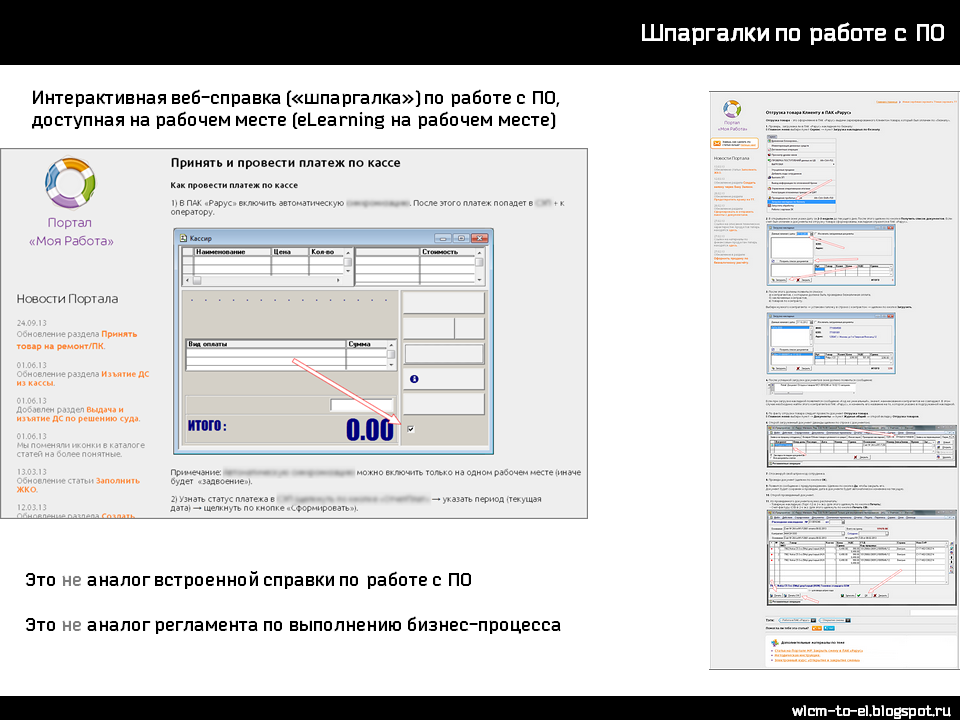Click the Portal «Моя Работа» lifebuoy logo
This screenshot has height=720, width=960.
click(x=70, y=183)
